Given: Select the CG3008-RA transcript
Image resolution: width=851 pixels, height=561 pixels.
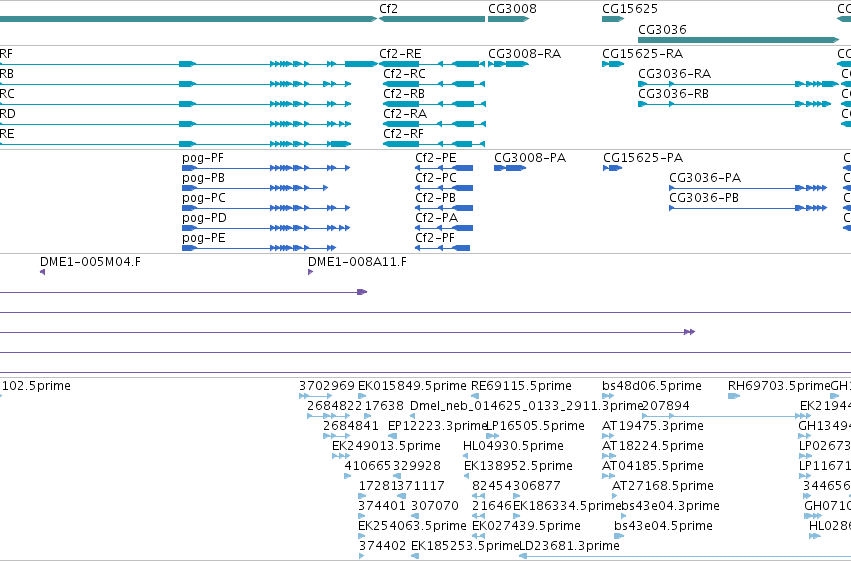Looking at the screenshot, I should tap(509, 64).
